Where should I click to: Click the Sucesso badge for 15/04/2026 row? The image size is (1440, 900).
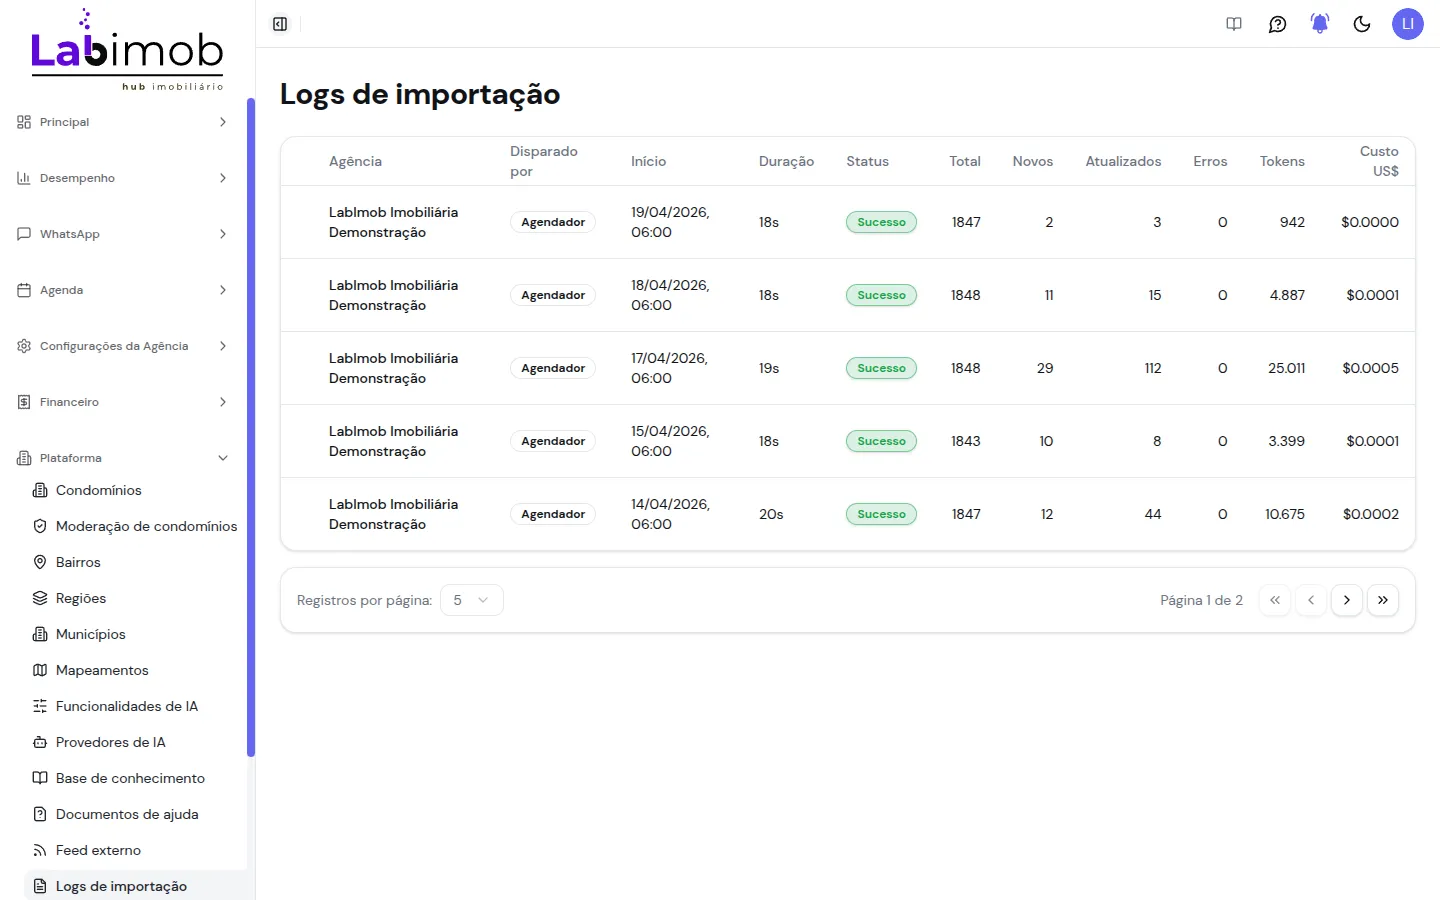(881, 441)
